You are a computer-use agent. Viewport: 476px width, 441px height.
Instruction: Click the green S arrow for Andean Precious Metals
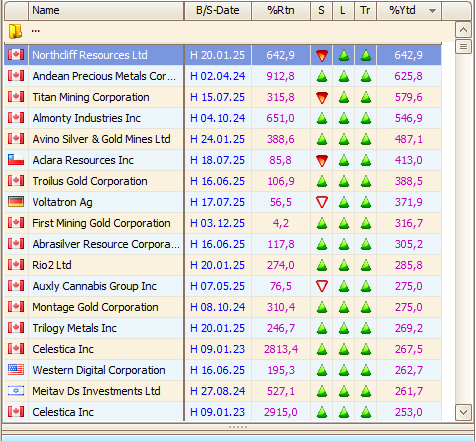(322, 76)
